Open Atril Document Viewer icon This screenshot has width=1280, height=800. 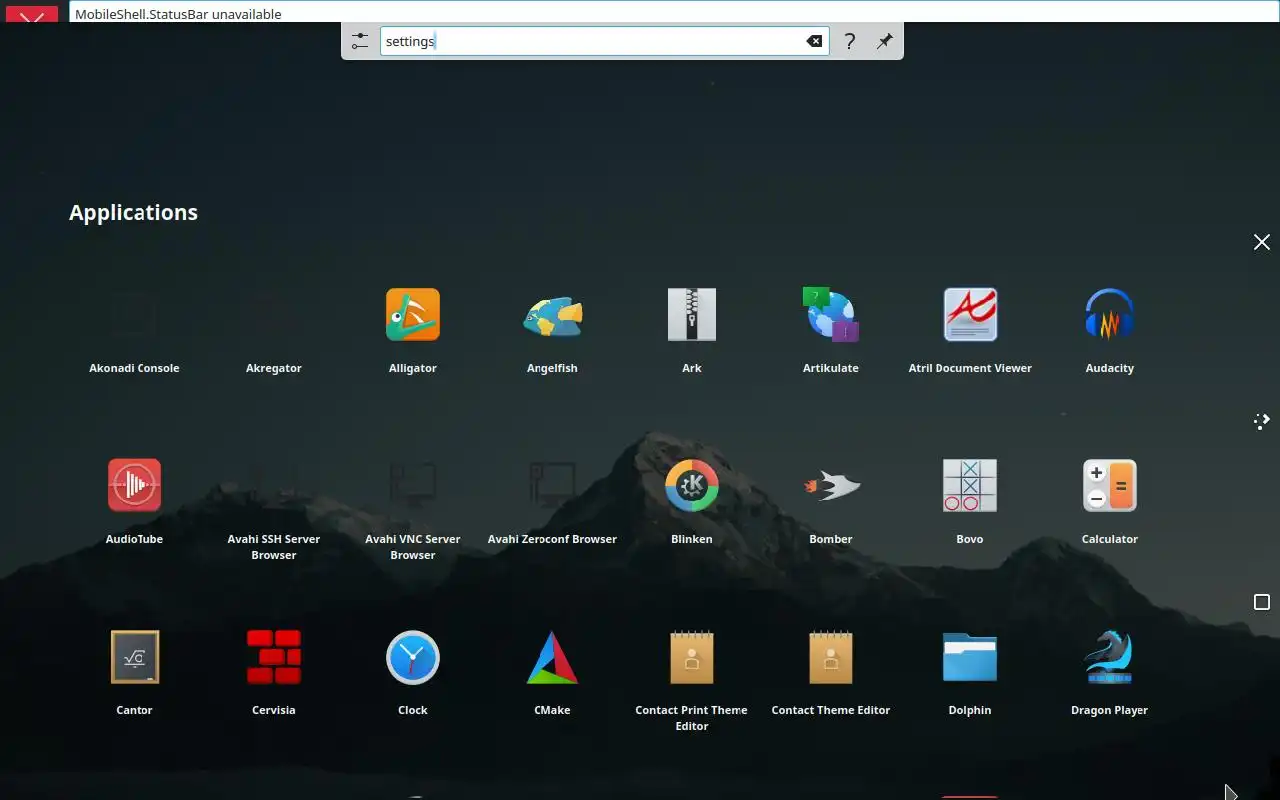970,315
